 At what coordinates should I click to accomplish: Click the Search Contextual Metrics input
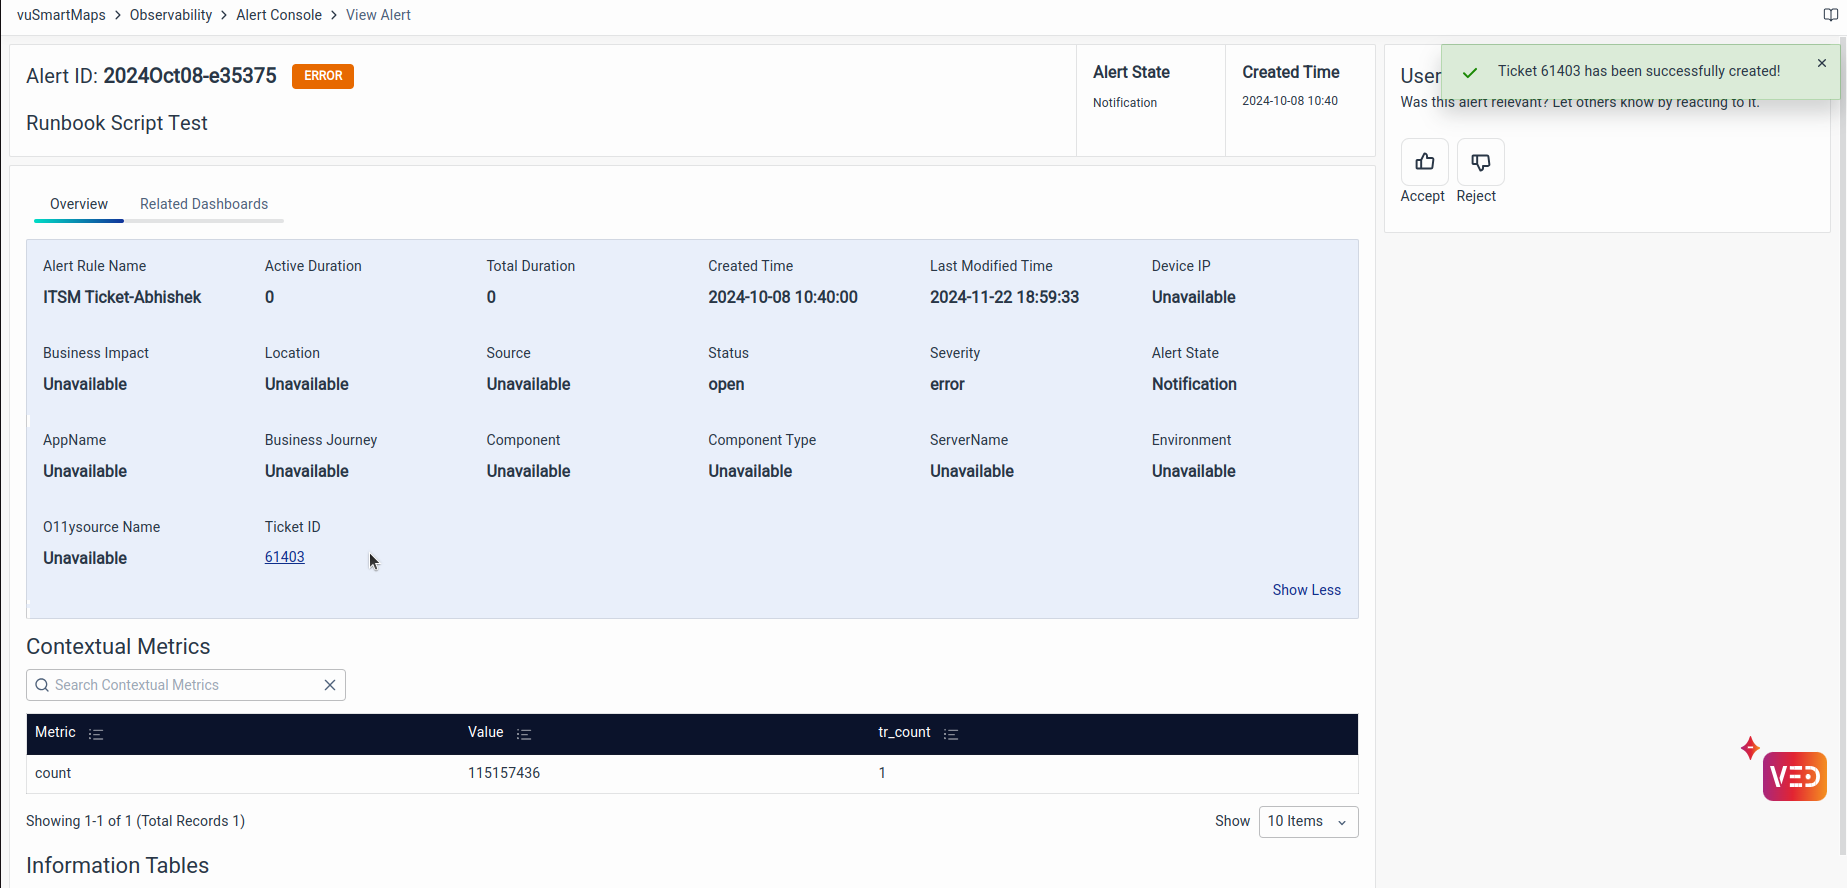point(180,685)
